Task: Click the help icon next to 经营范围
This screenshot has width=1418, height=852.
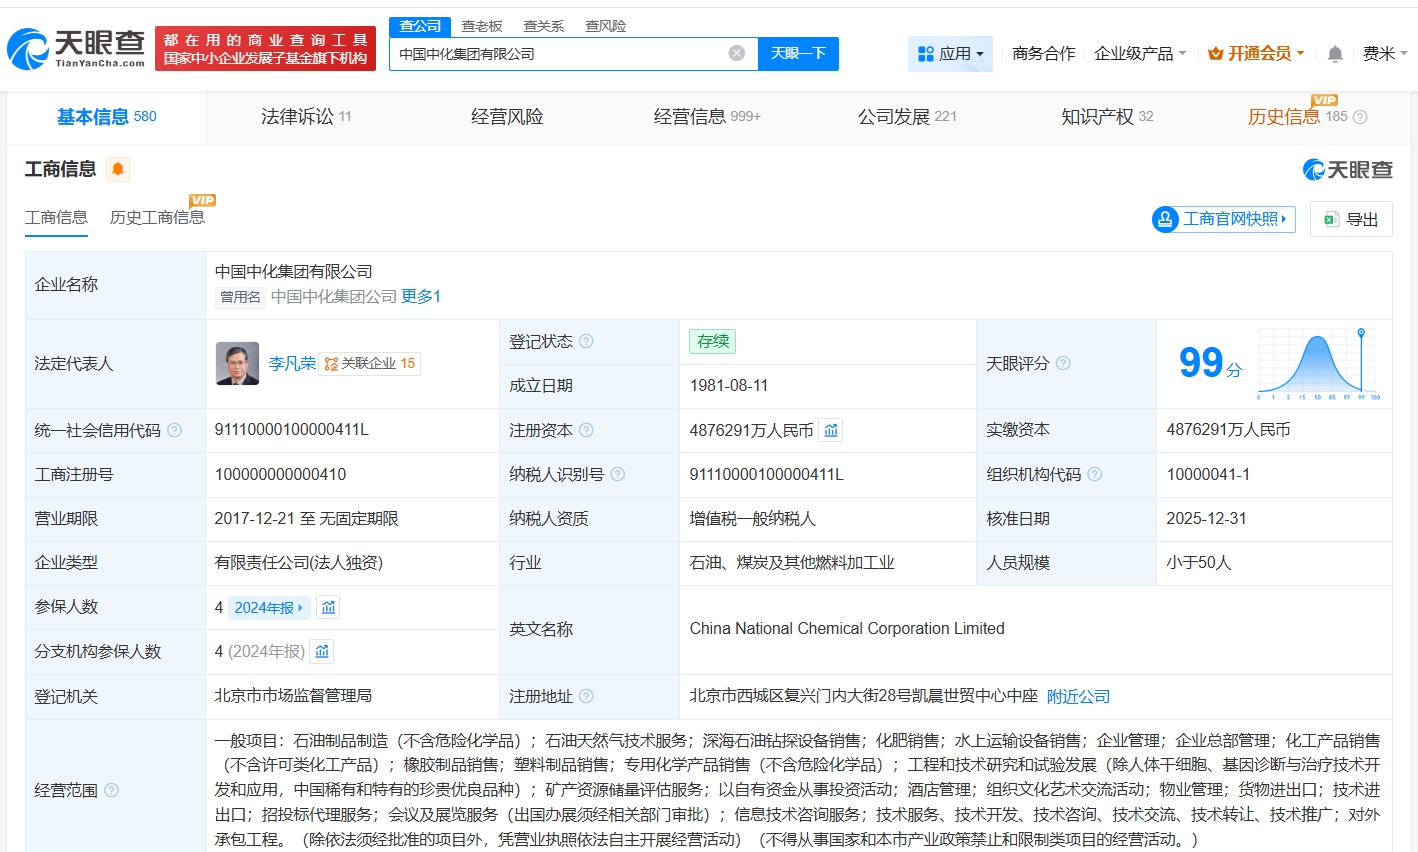Action: point(111,790)
